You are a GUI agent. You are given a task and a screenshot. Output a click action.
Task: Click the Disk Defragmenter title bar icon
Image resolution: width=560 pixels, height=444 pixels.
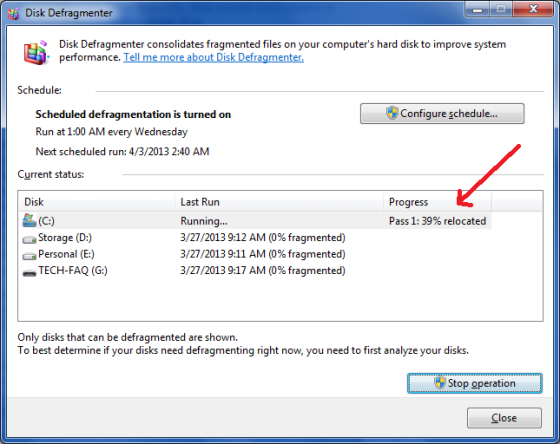tap(13, 13)
